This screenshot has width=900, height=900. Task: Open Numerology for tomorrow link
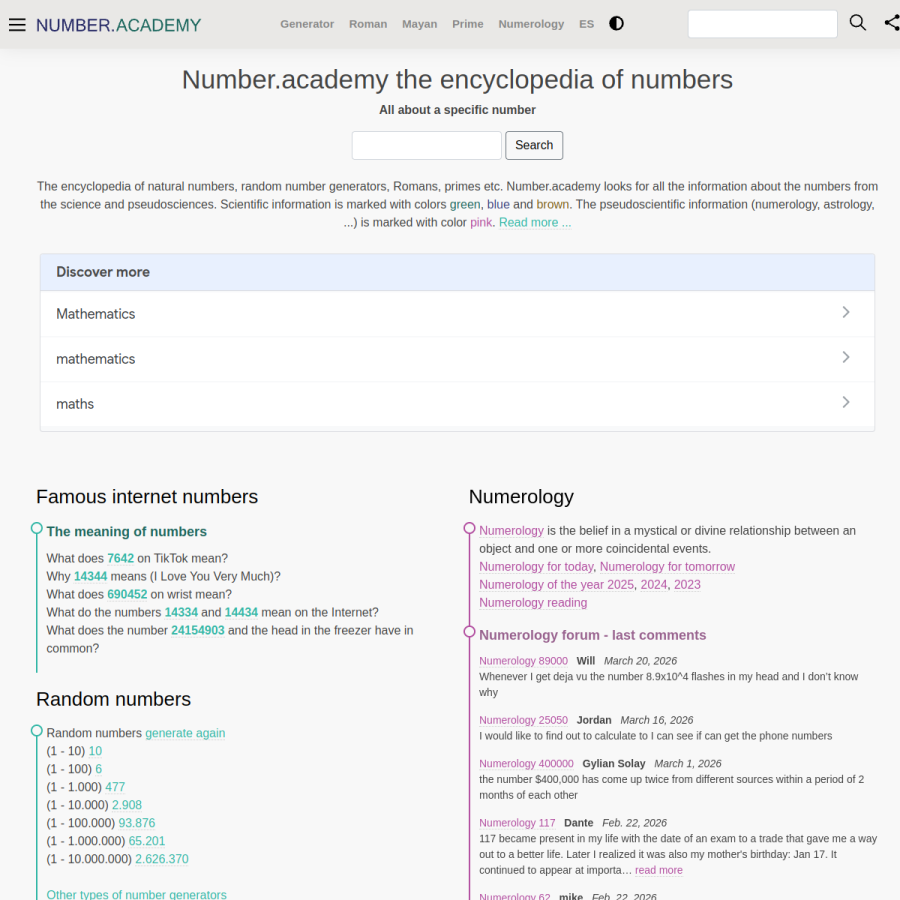pos(667,567)
